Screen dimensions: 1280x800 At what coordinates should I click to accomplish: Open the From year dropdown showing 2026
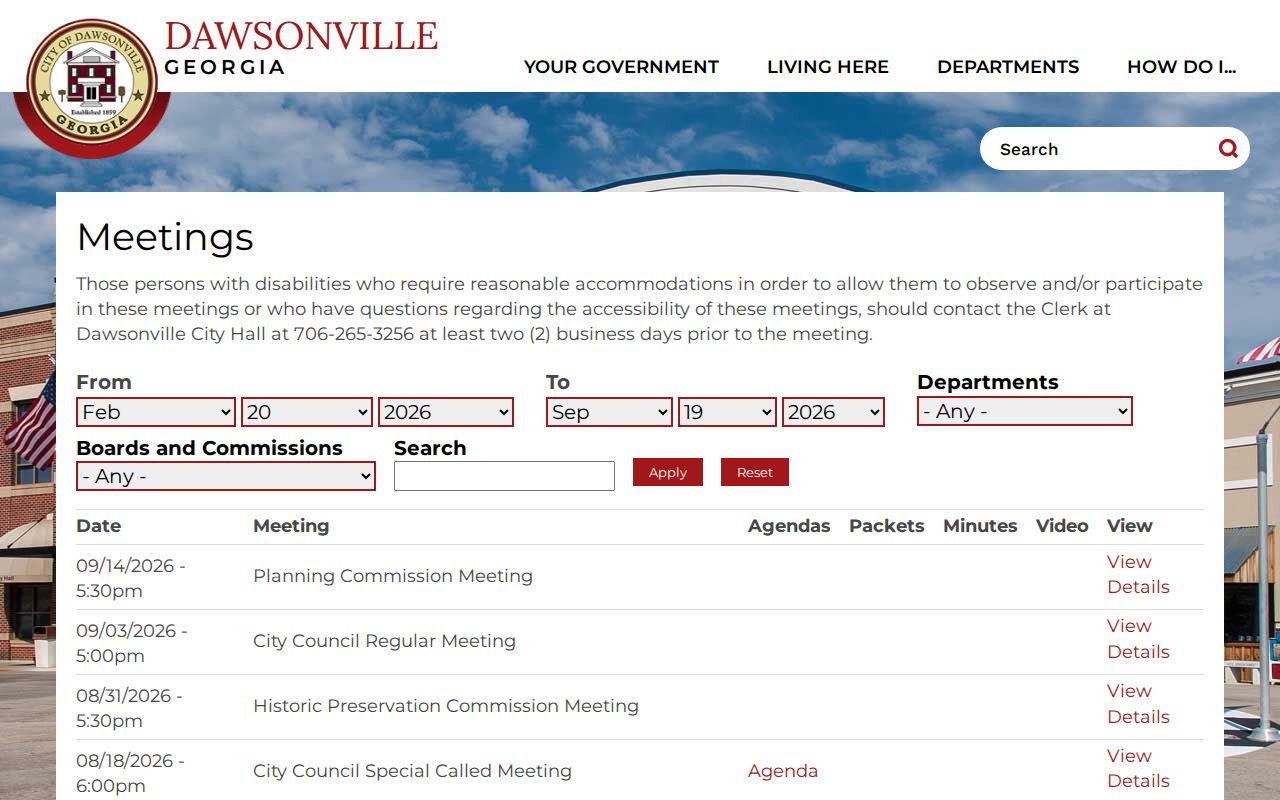coord(446,412)
